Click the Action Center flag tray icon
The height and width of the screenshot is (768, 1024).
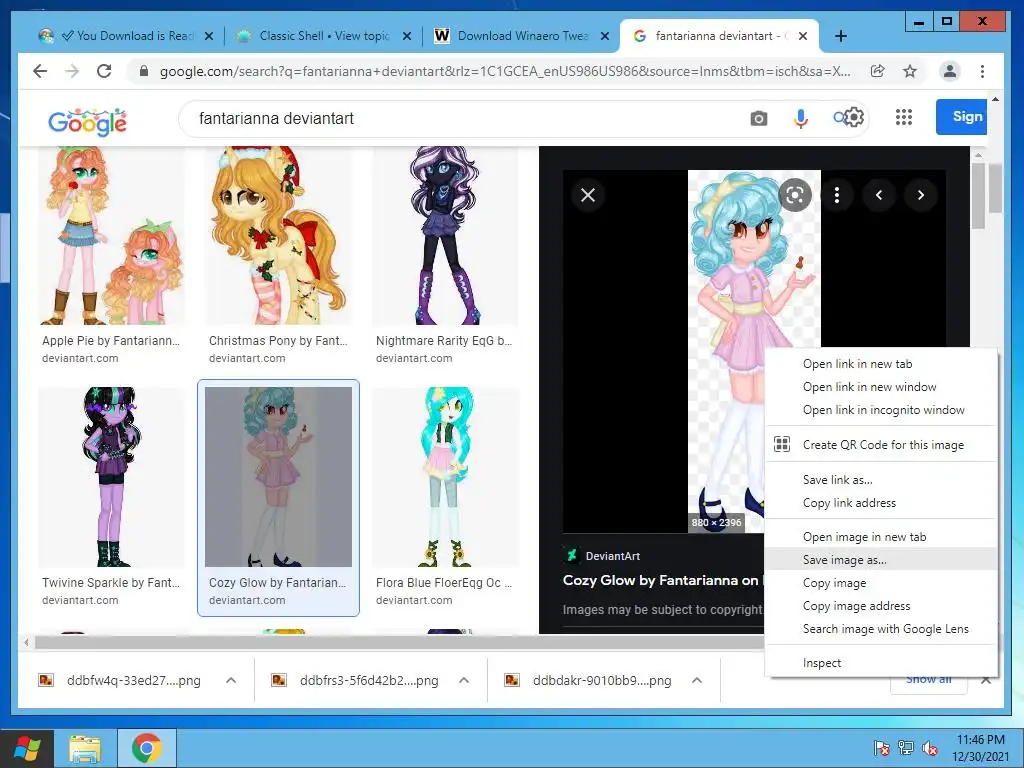(881, 748)
